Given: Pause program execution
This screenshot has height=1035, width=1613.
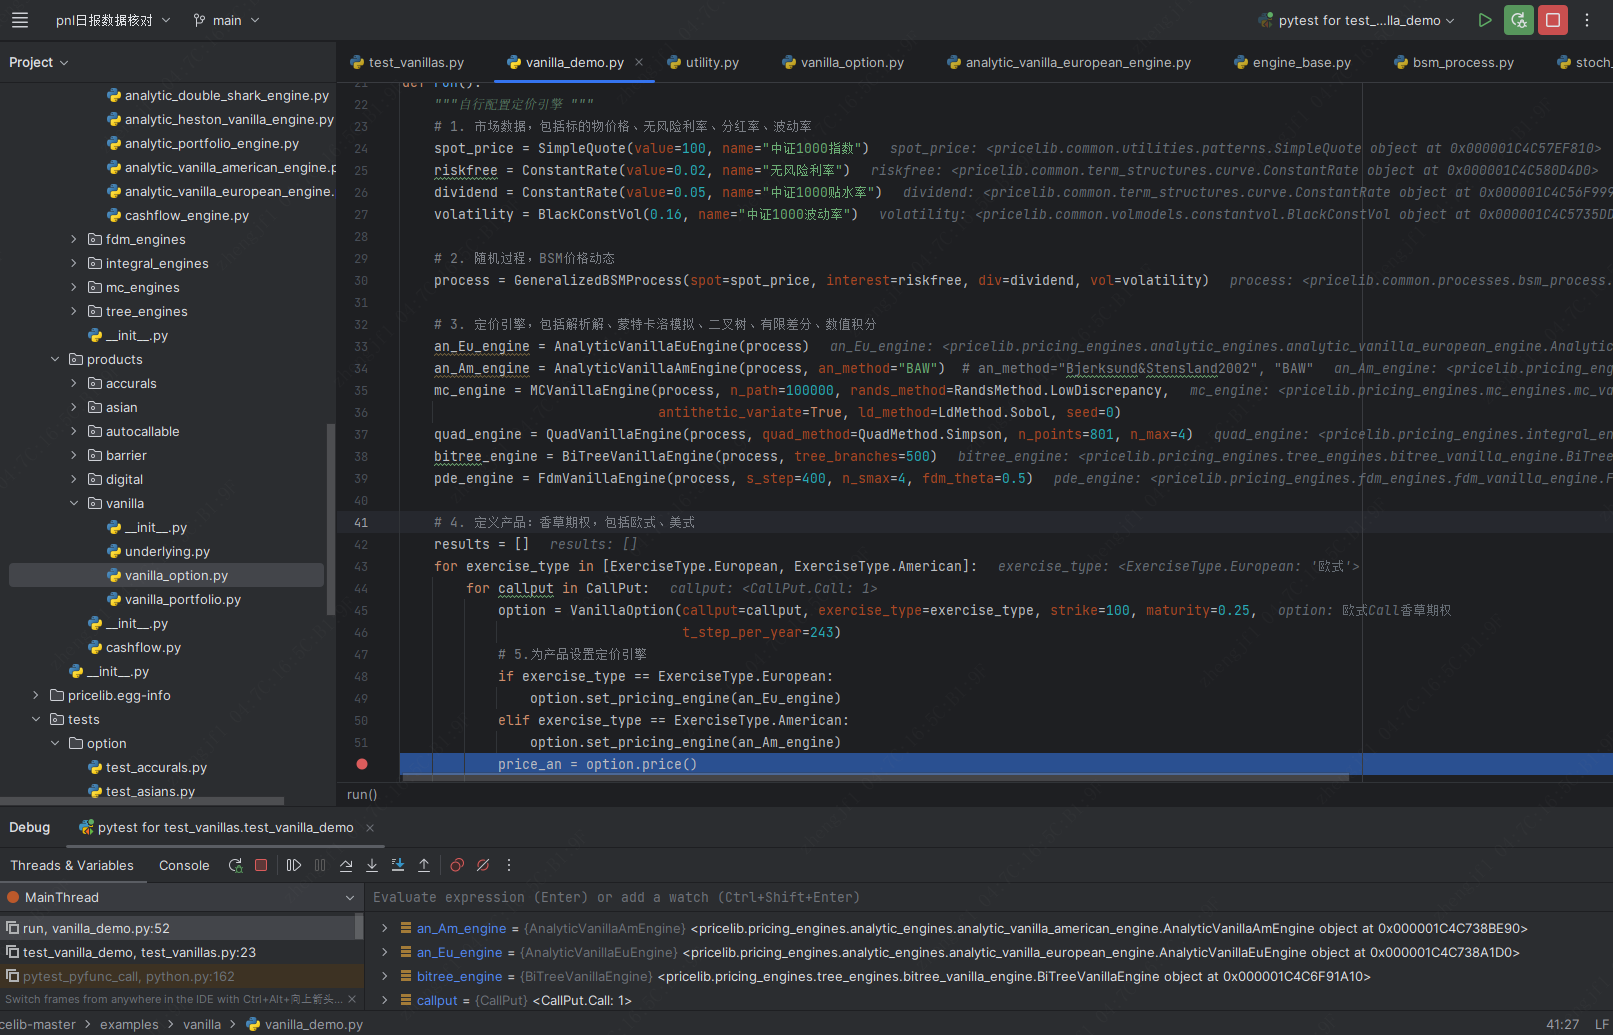Looking at the screenshot, I should tap(320, 865).
